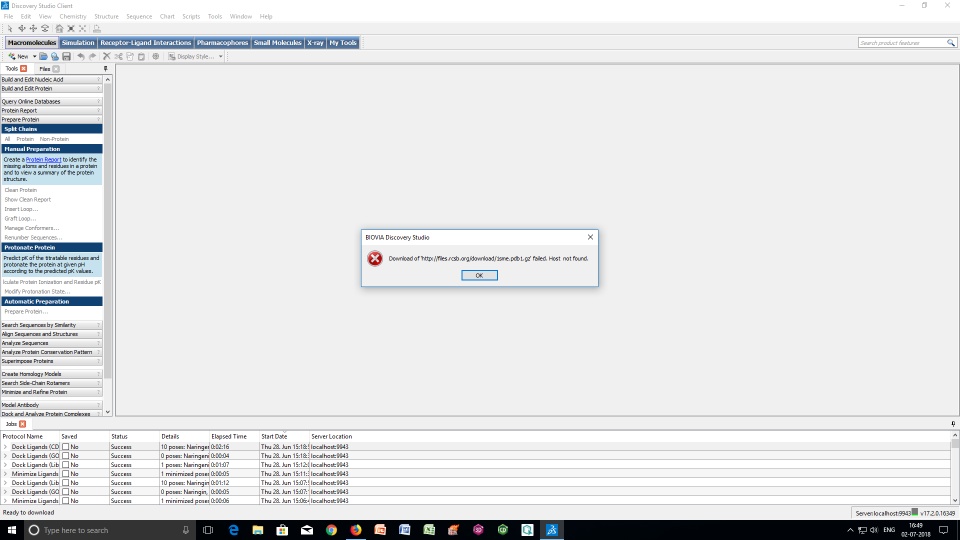Viewport: 960px width, 540px height.
Task: Click the search magnifier icon
Action: coord(951,43)
